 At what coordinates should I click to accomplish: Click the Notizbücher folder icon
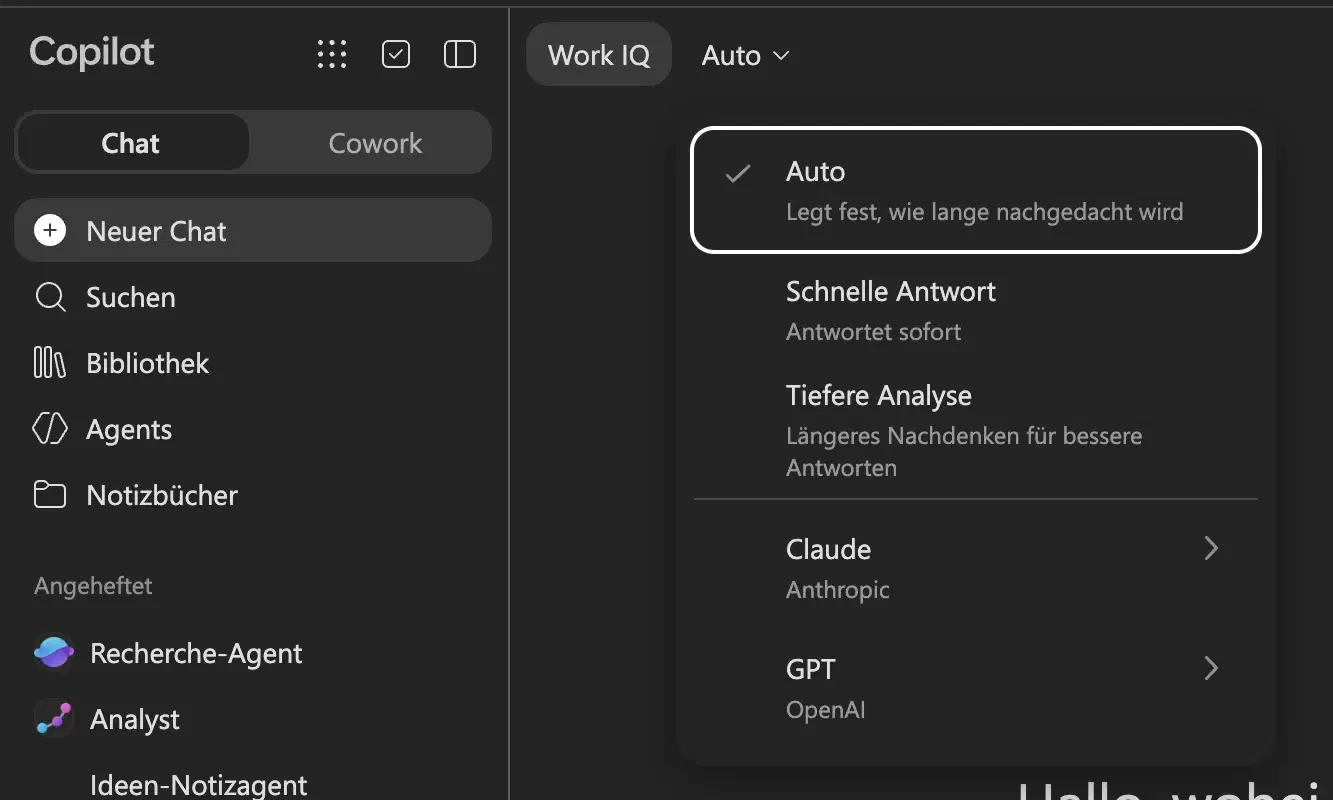pos(50,495)
